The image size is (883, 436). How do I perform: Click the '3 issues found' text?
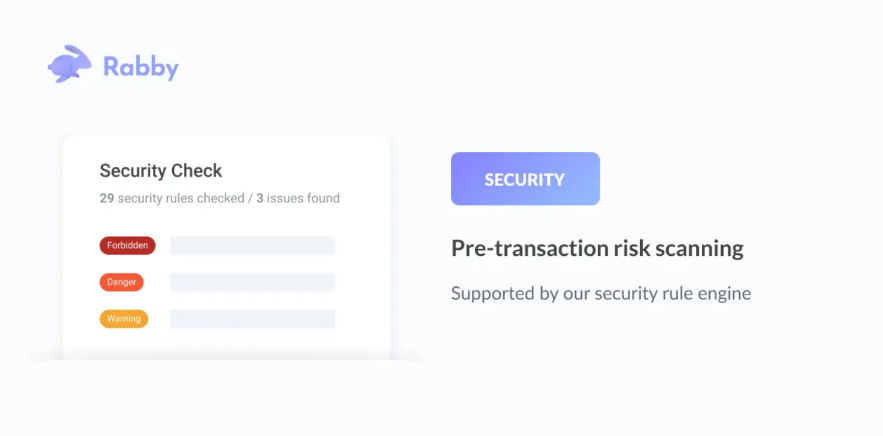click(298, 198)
